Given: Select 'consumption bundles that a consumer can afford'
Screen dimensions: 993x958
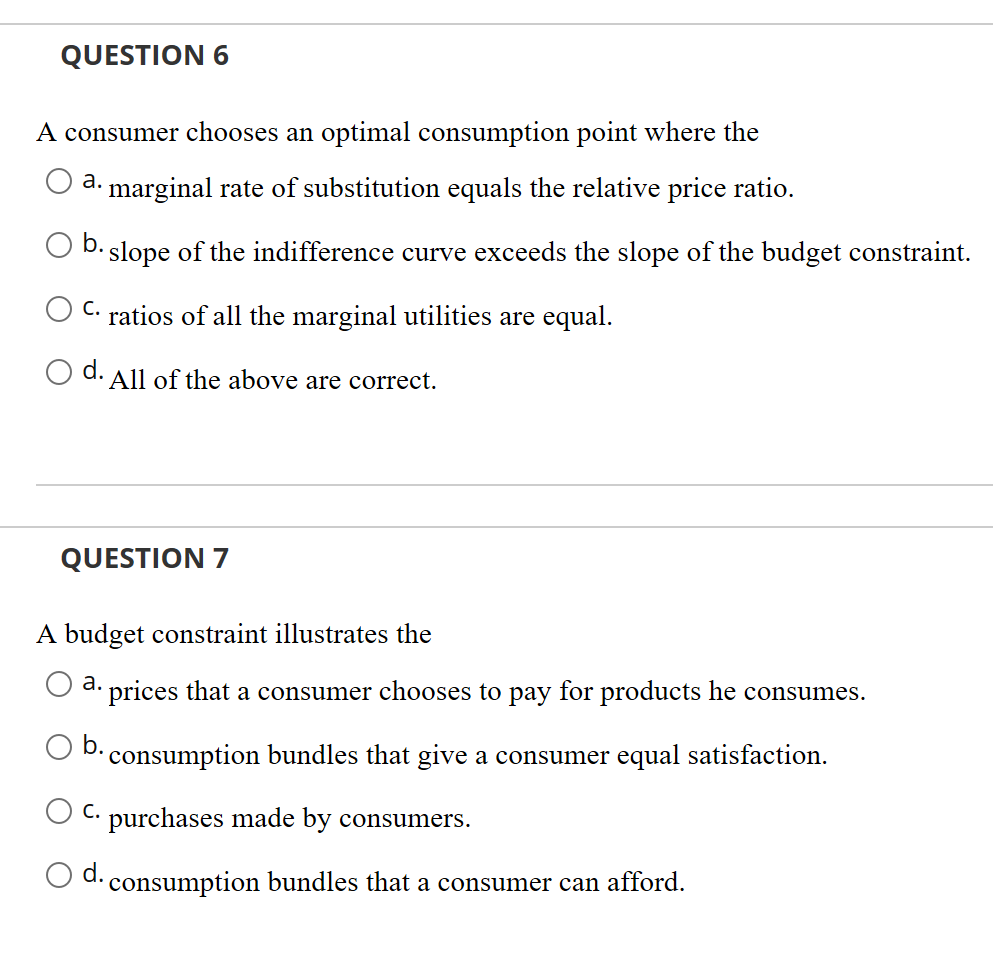Looking at the screenshot, I should pyautogui.click(x=58, y=875).
